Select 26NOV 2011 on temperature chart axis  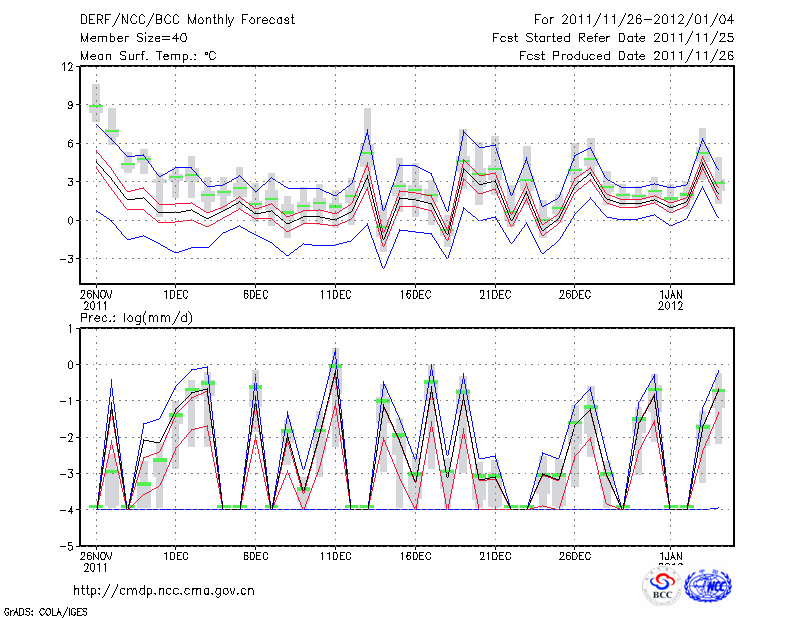pyautogui.click(x=96, y=299)
